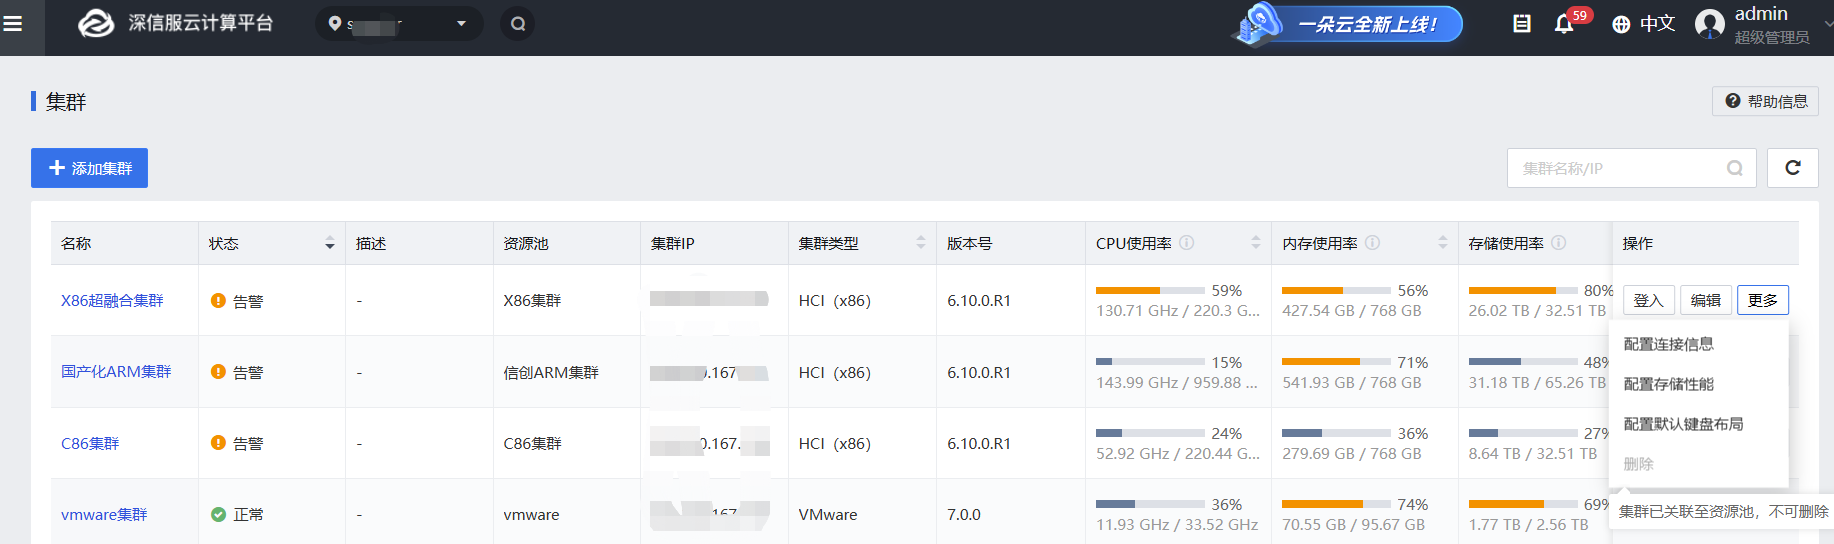Click the refresh cluster list button
1834x544 pixels.
point(1792,168)
